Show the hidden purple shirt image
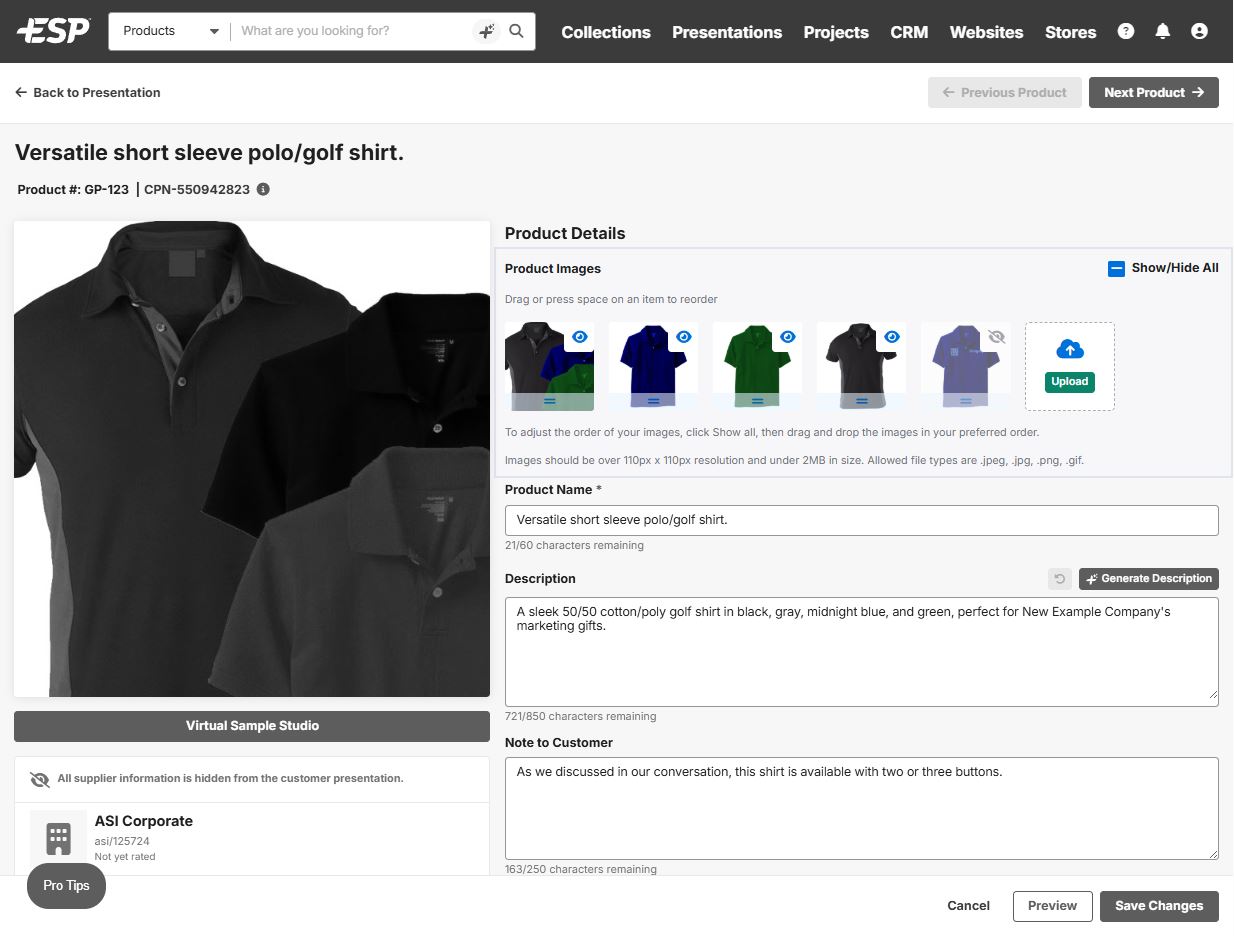1234x936 pixels. (996, 337)
